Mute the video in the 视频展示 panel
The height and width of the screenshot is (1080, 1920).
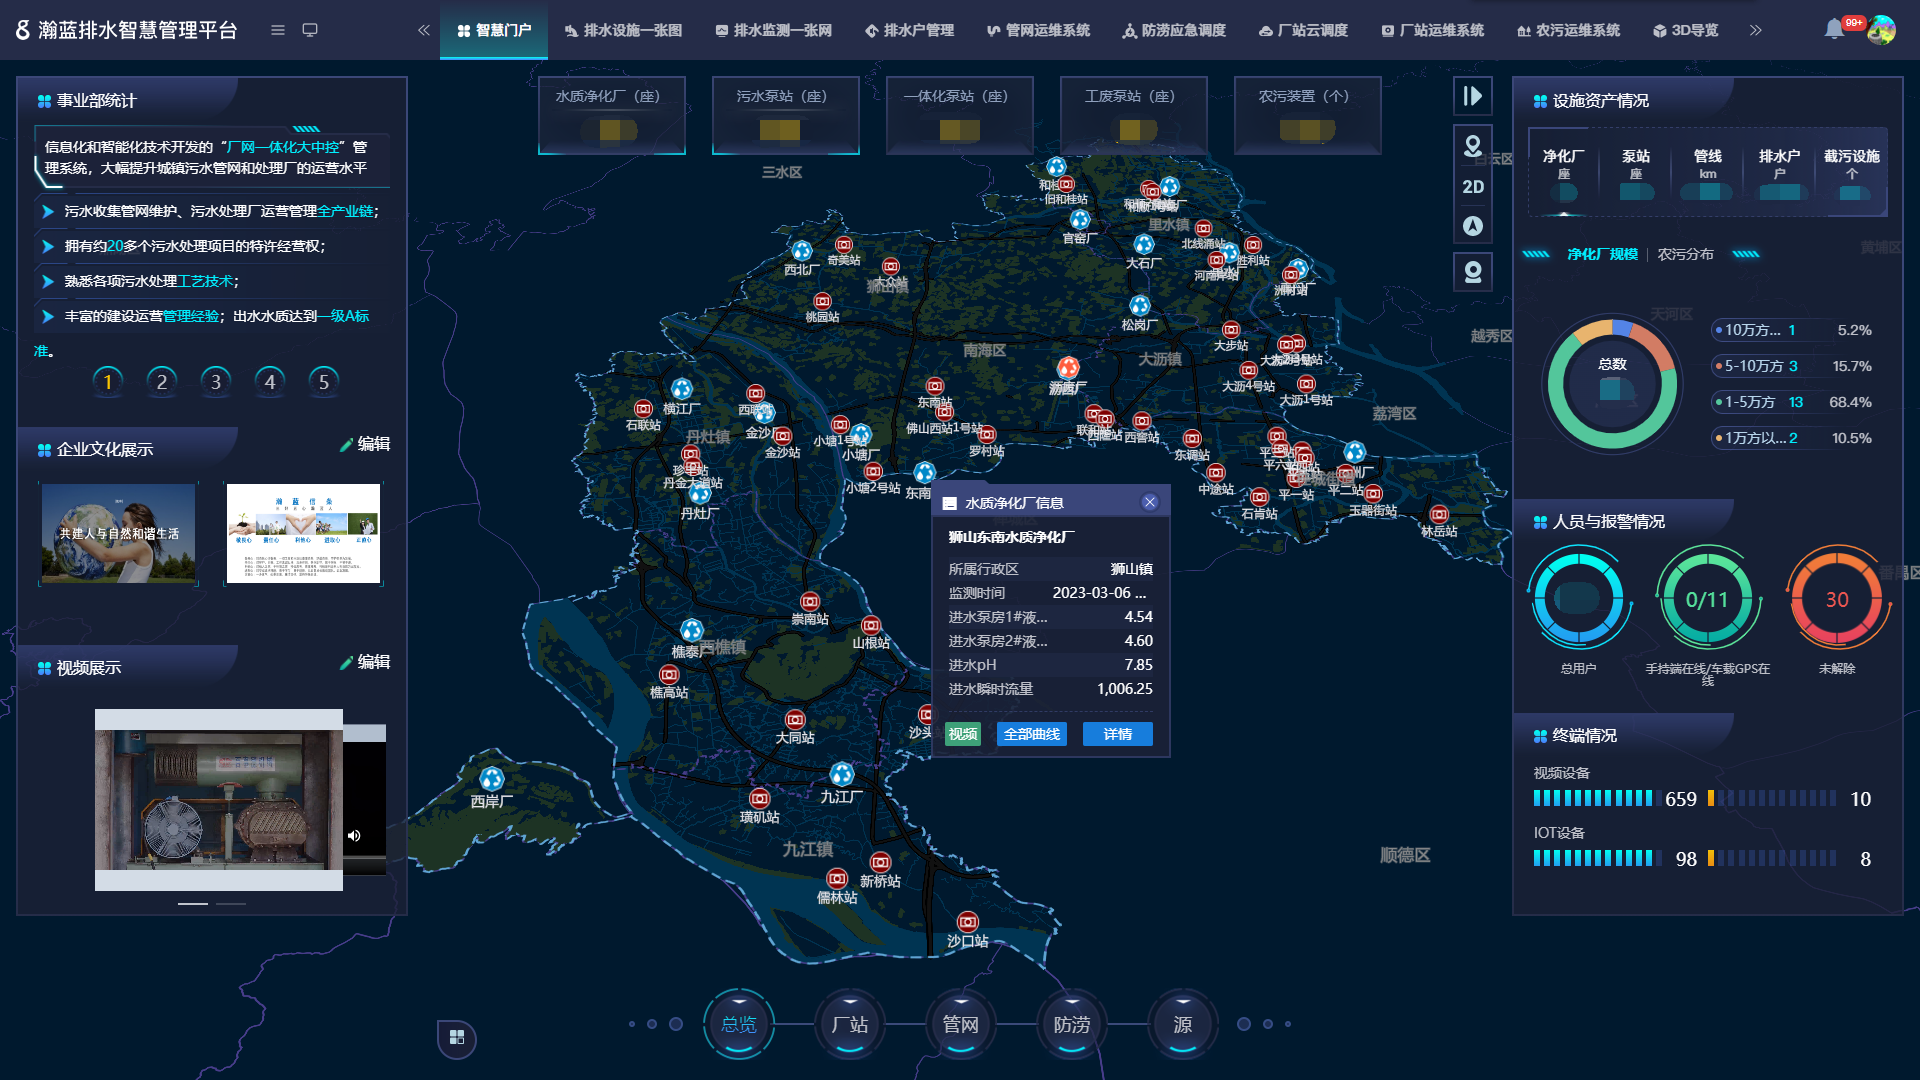coord(354,835)
